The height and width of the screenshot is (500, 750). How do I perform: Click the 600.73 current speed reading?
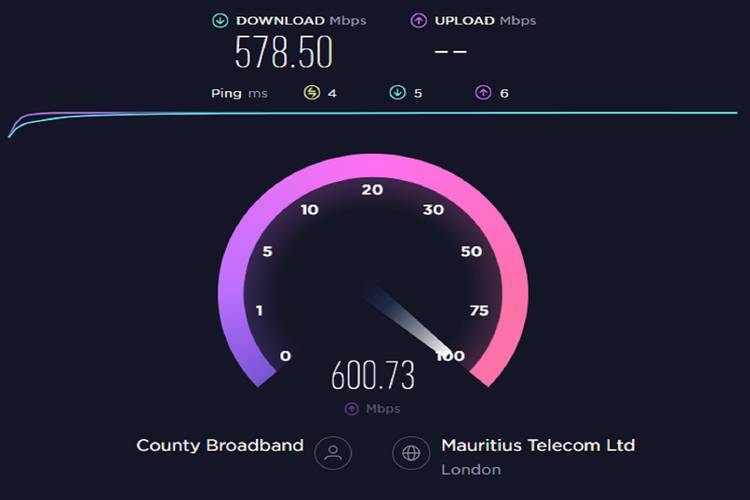coord(373,376)
